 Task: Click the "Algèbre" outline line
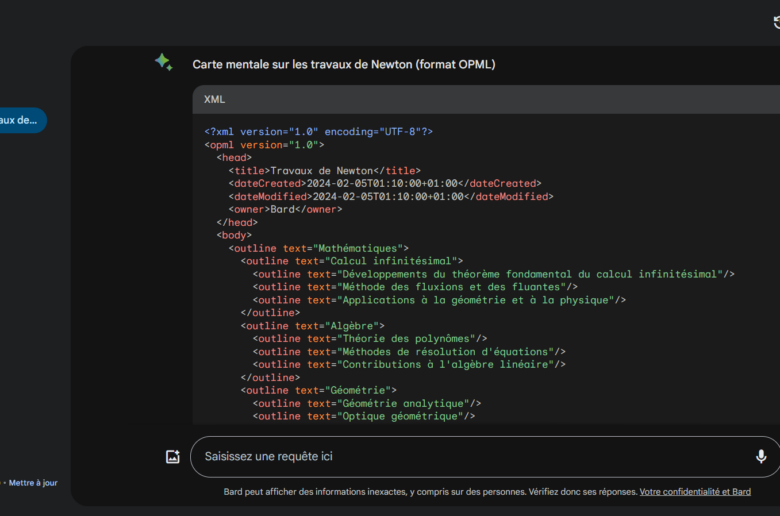click(312, 326)
